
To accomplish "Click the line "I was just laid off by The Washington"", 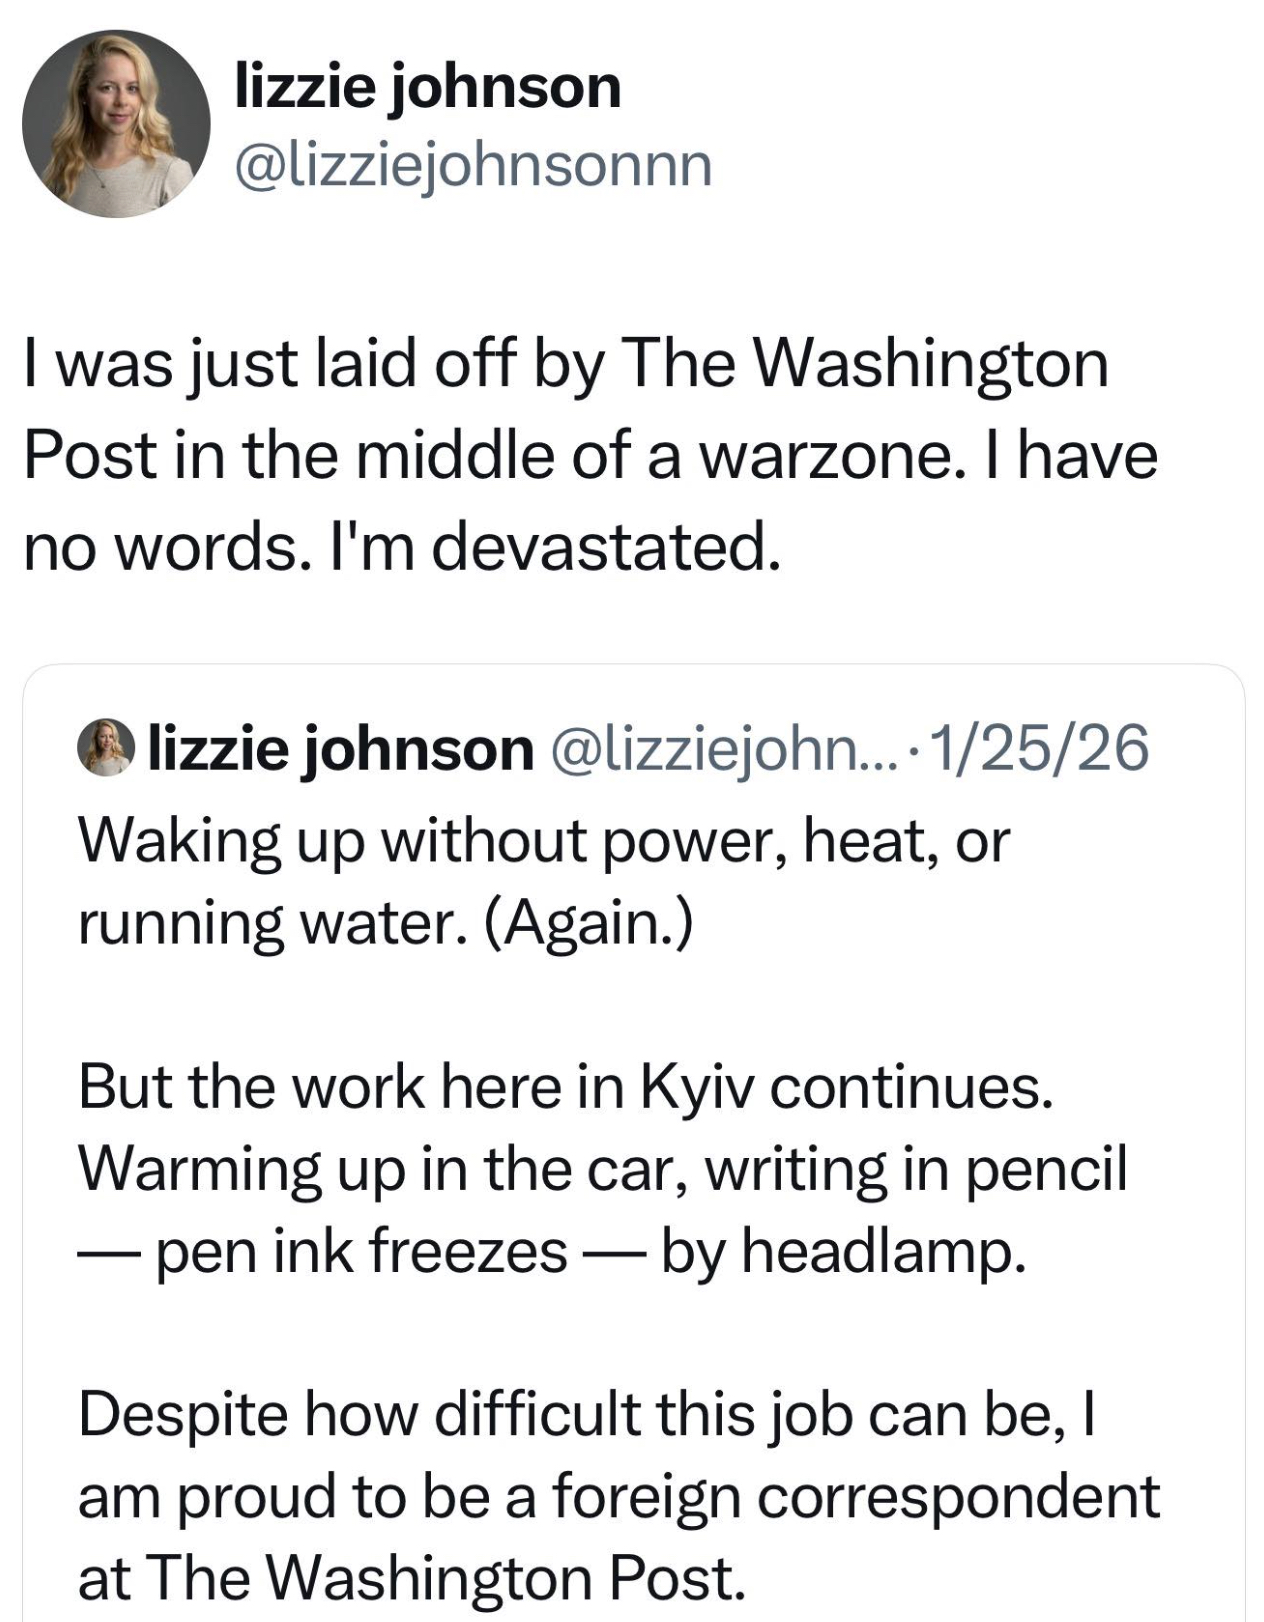I will coord(566,363).
